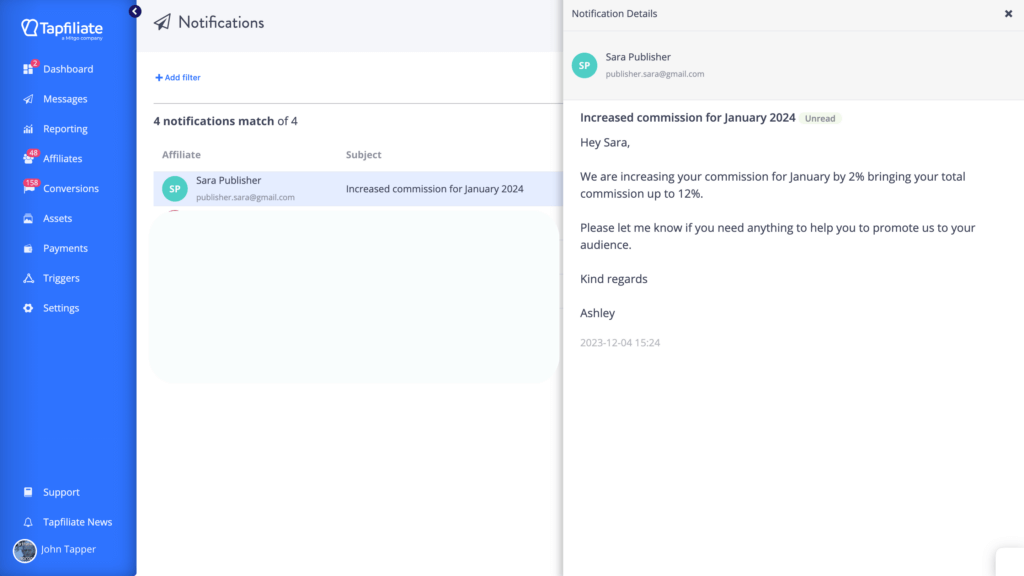Image resolution: width=1024 pixels, height=576 pixels.
Task: Click the Payments wallet icon
Action: pos(29,248)
